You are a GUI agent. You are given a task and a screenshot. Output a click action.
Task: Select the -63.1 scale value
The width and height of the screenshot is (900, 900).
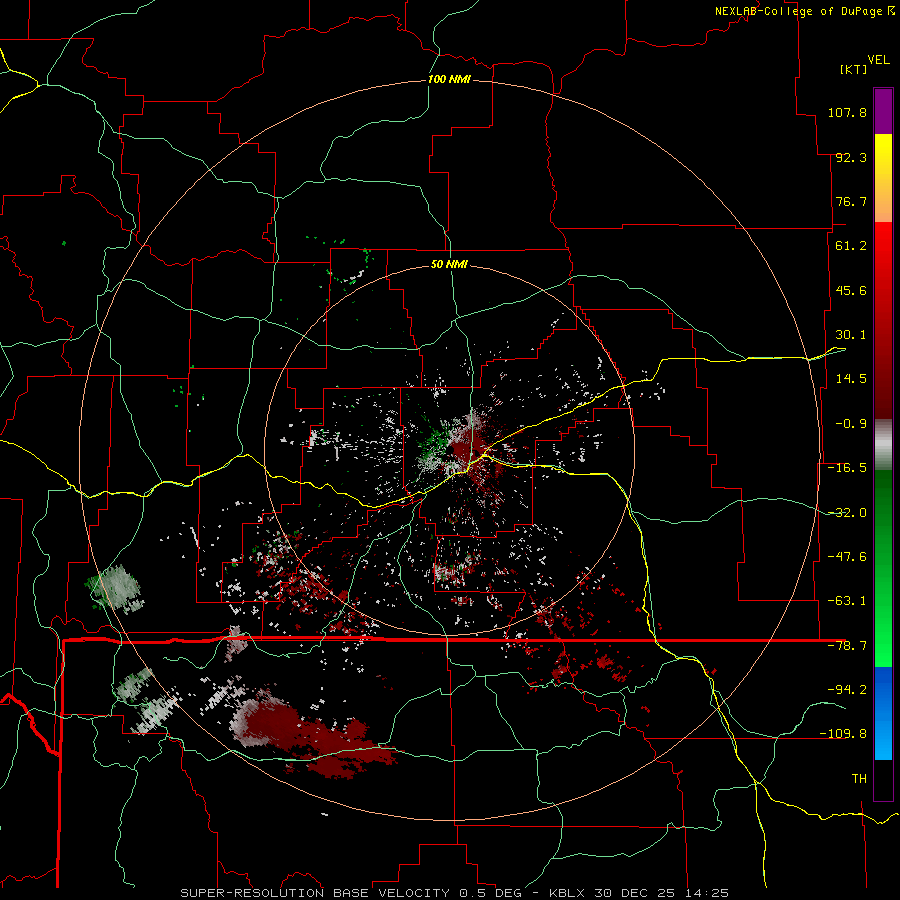tap(847, 601)
